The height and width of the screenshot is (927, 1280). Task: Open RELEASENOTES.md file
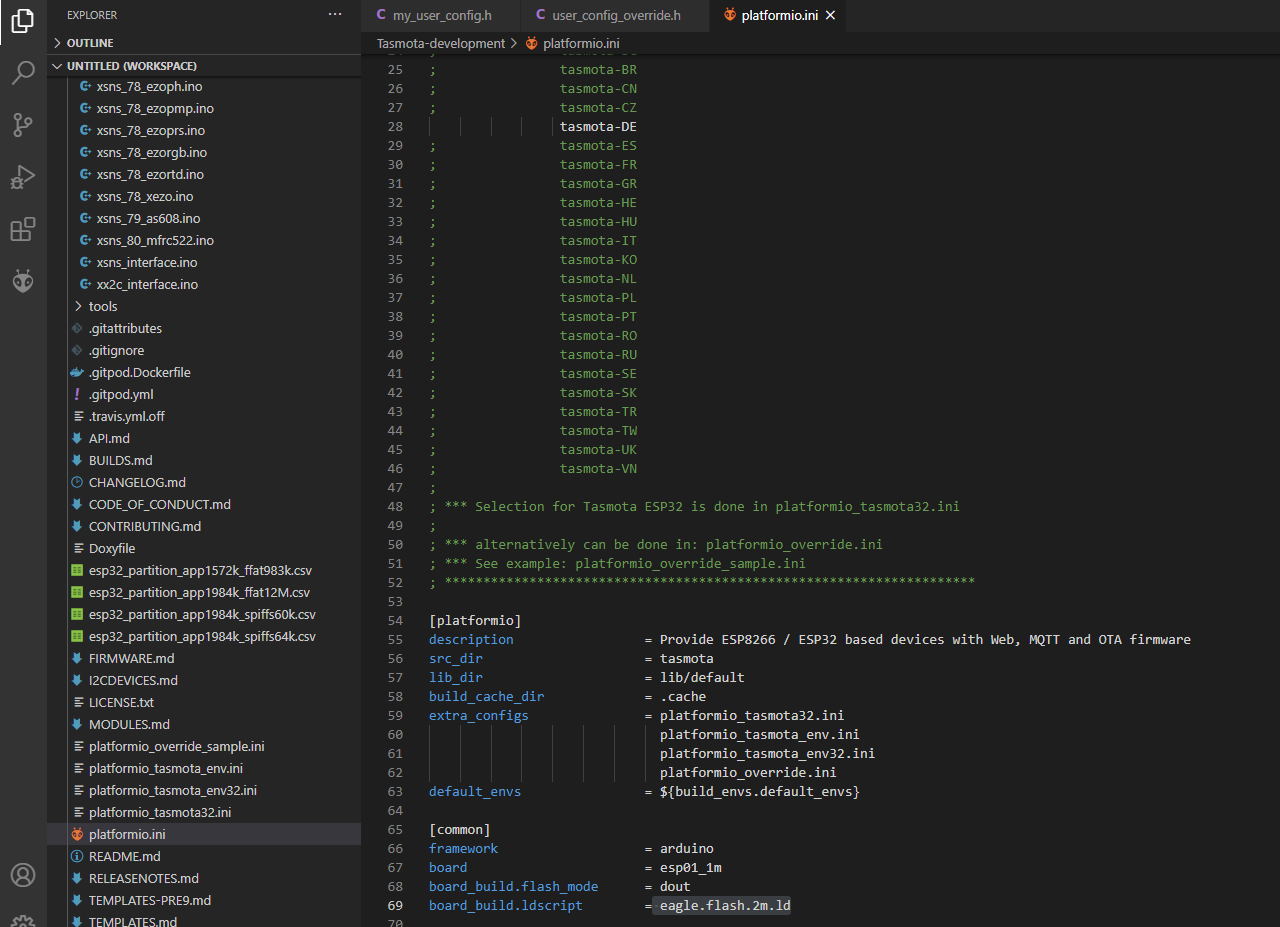pos(144,878)
